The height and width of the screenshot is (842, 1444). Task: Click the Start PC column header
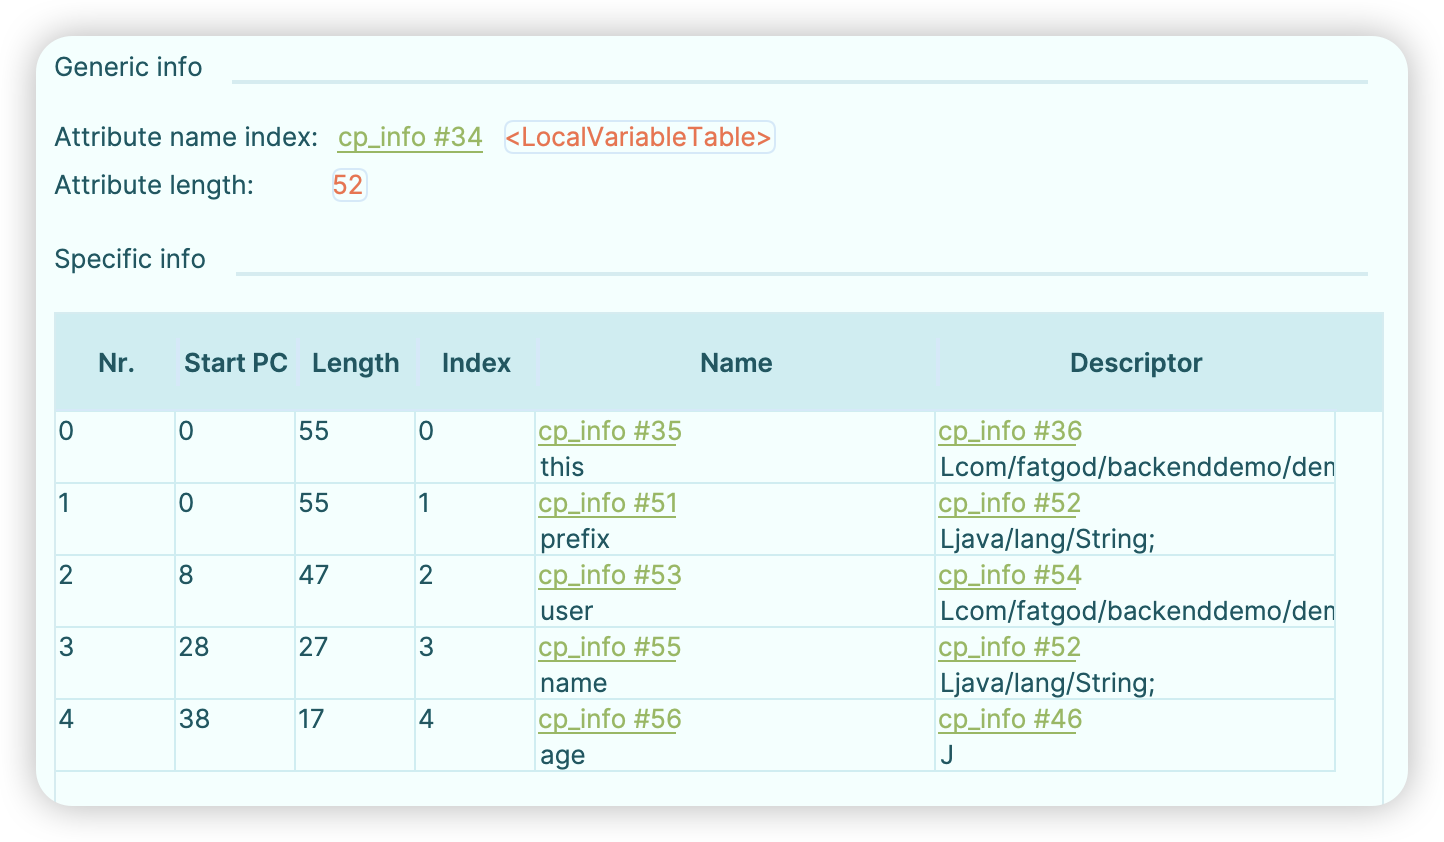235,363
